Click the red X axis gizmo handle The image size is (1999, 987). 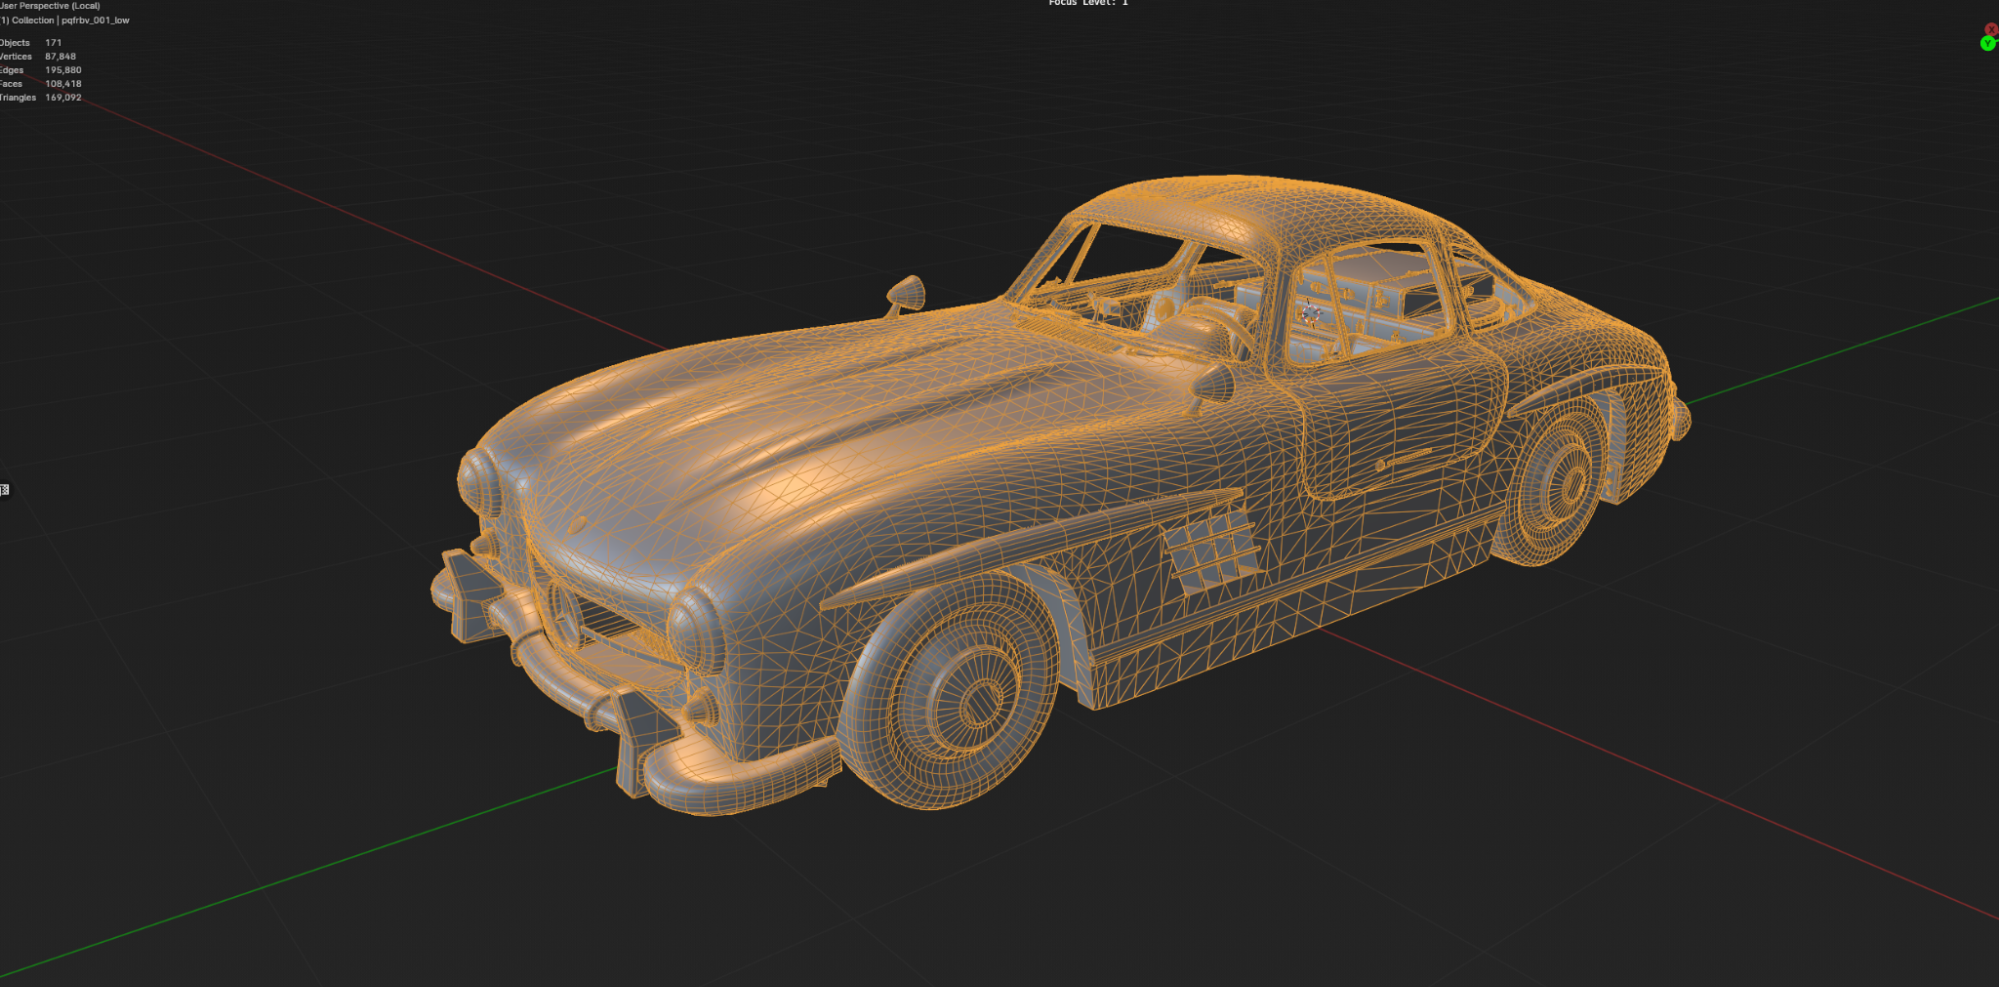[1992, 30]
